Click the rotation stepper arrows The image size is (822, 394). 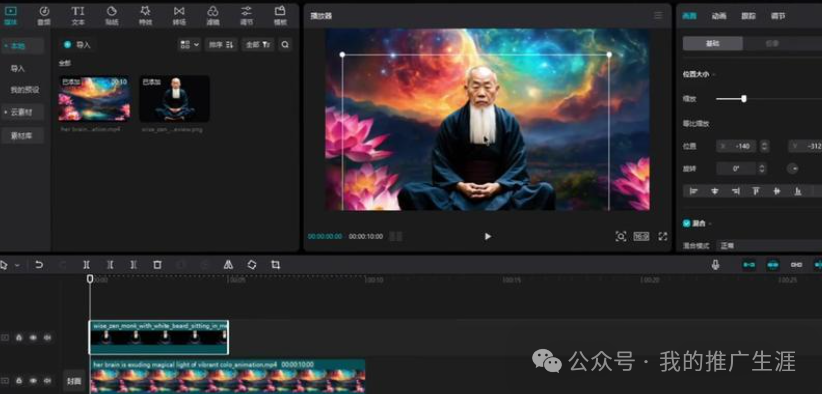762,169
